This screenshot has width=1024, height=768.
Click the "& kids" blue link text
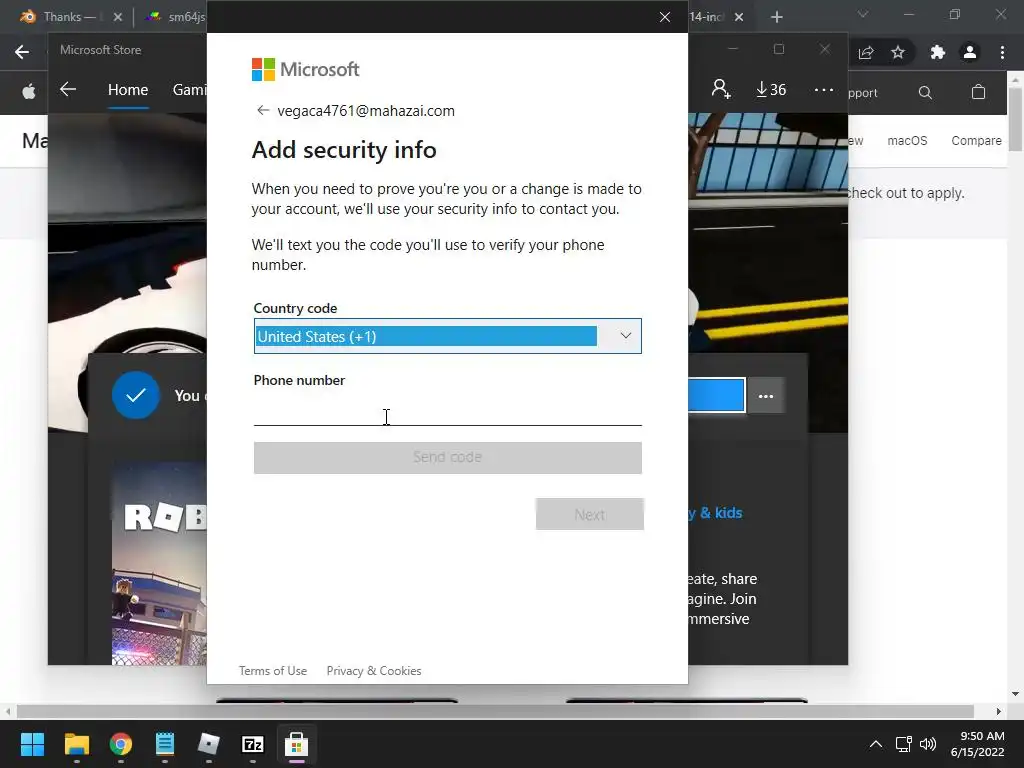point(721,513)
